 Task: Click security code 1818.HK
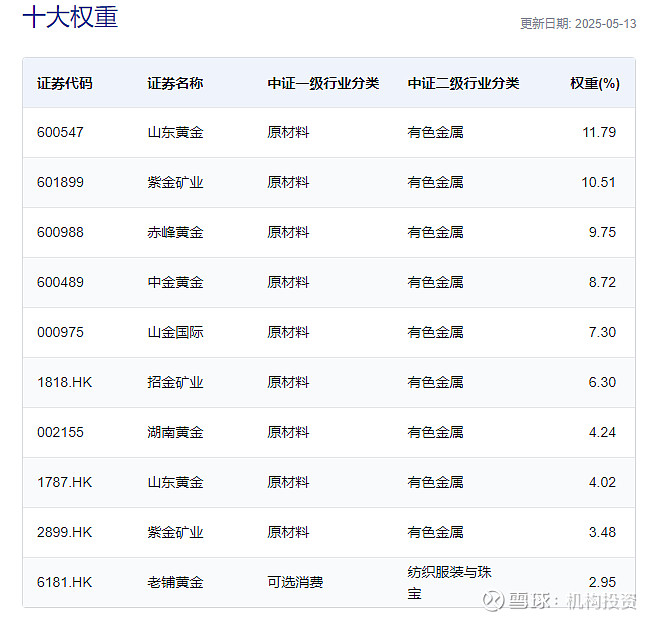[x=64, y=382]
